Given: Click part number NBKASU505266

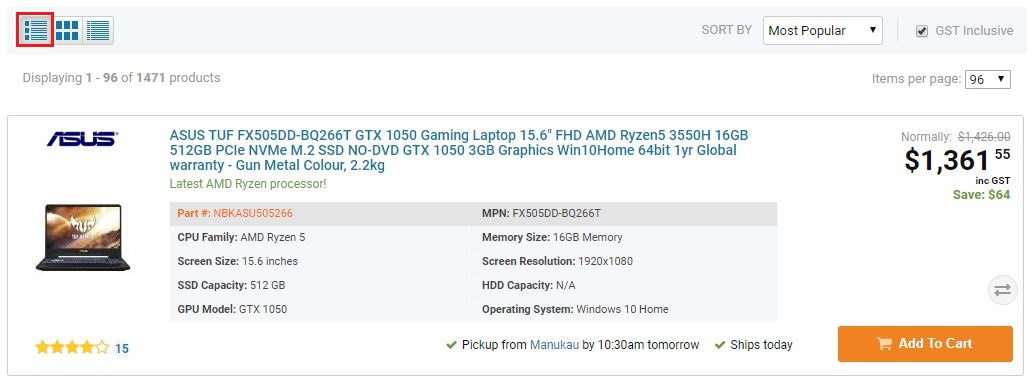Looking at the screenshot, I should (253, 213).
